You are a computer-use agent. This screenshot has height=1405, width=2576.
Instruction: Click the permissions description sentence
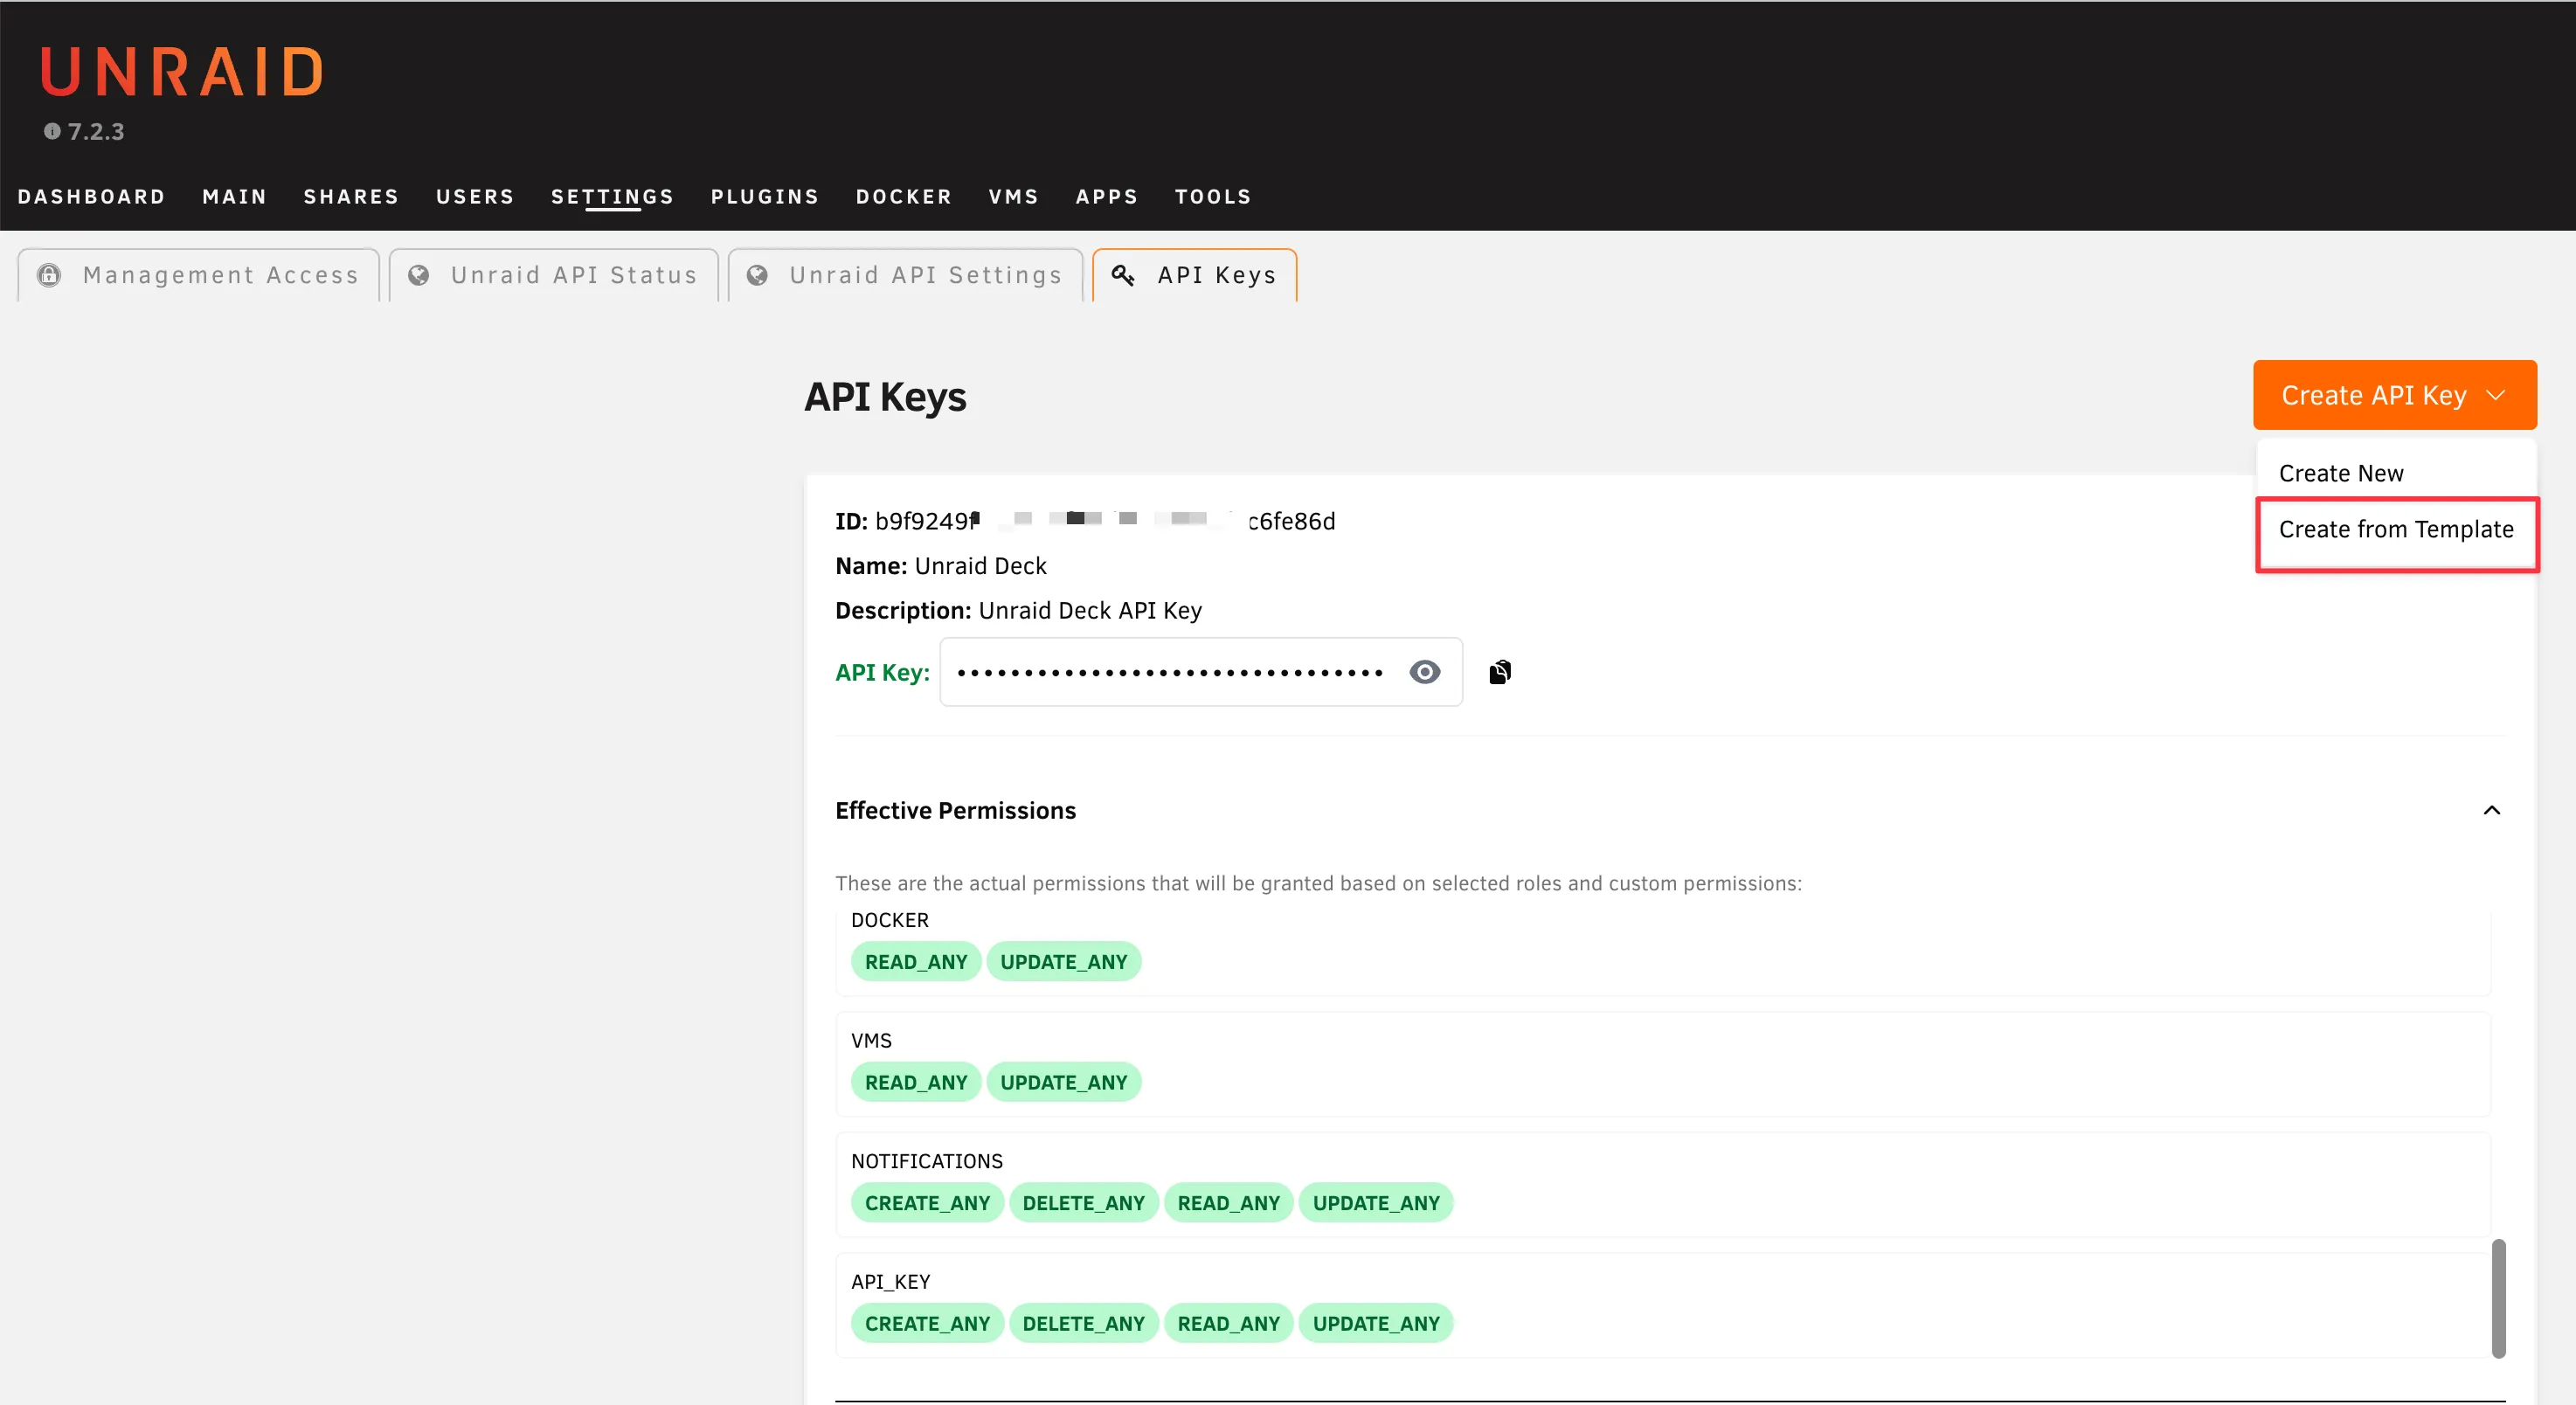(x=1318, y=883)
